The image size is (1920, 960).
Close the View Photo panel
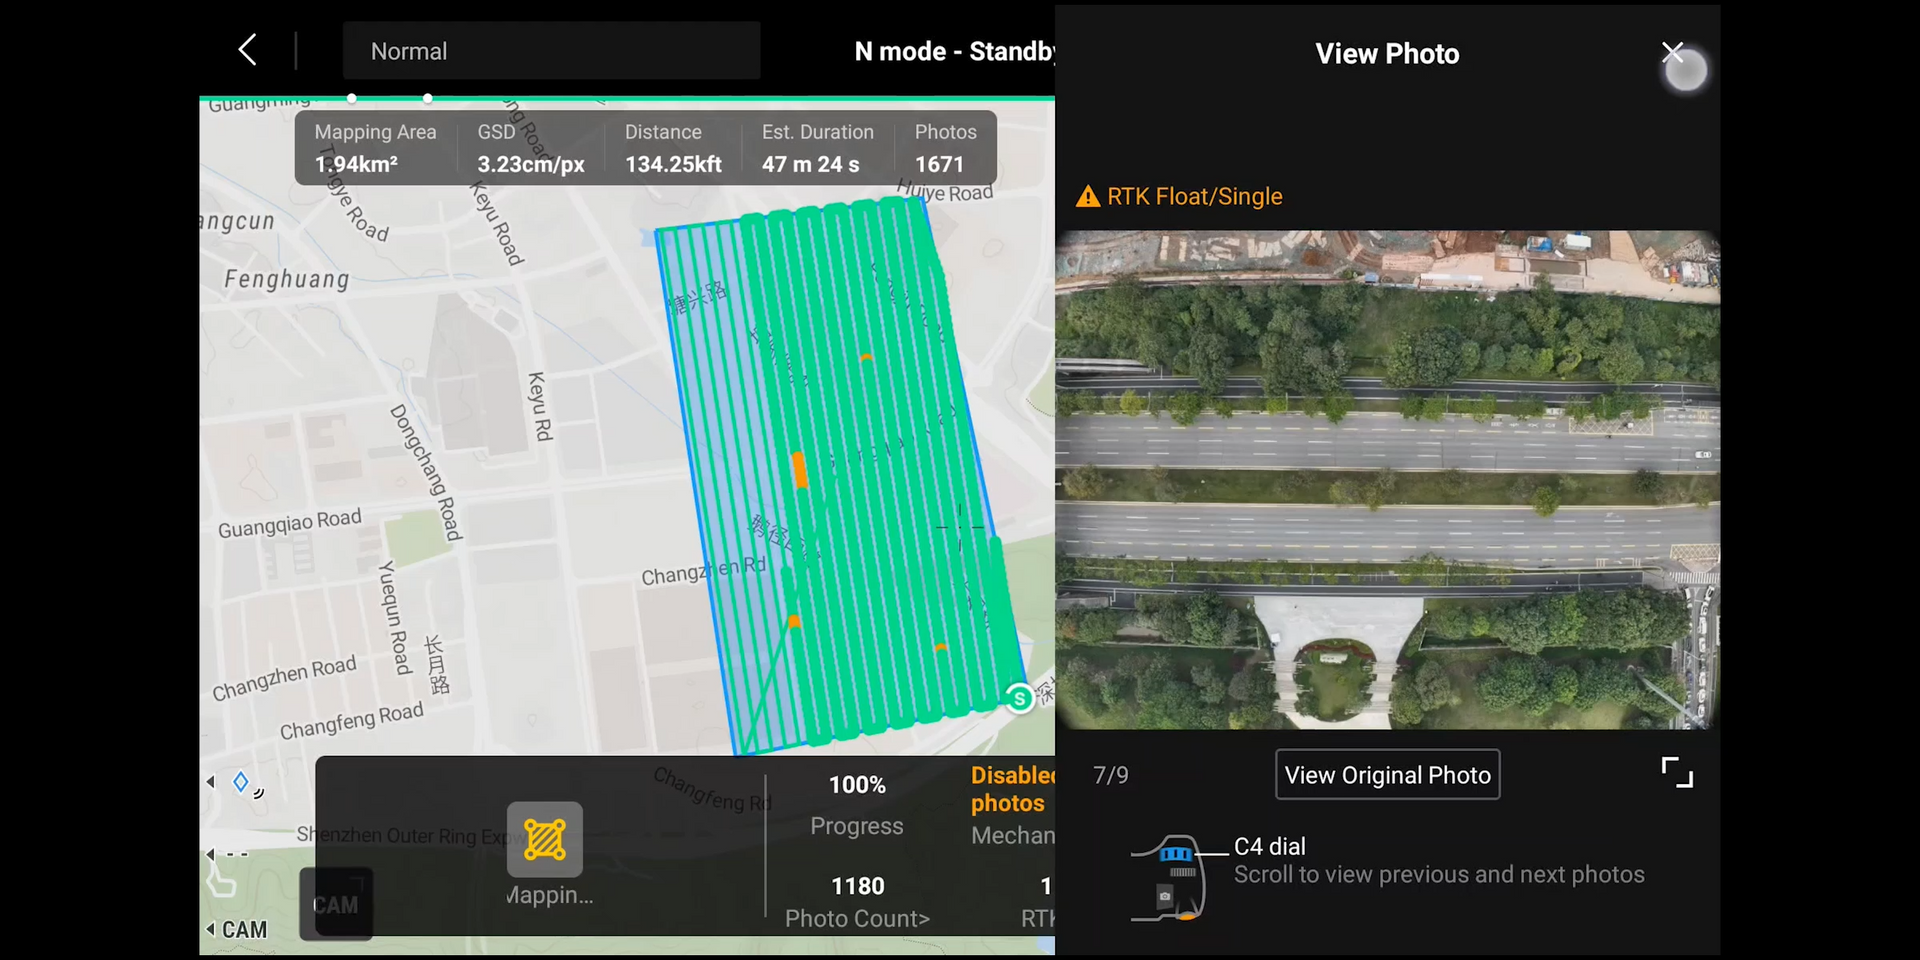coord(1672,52)
